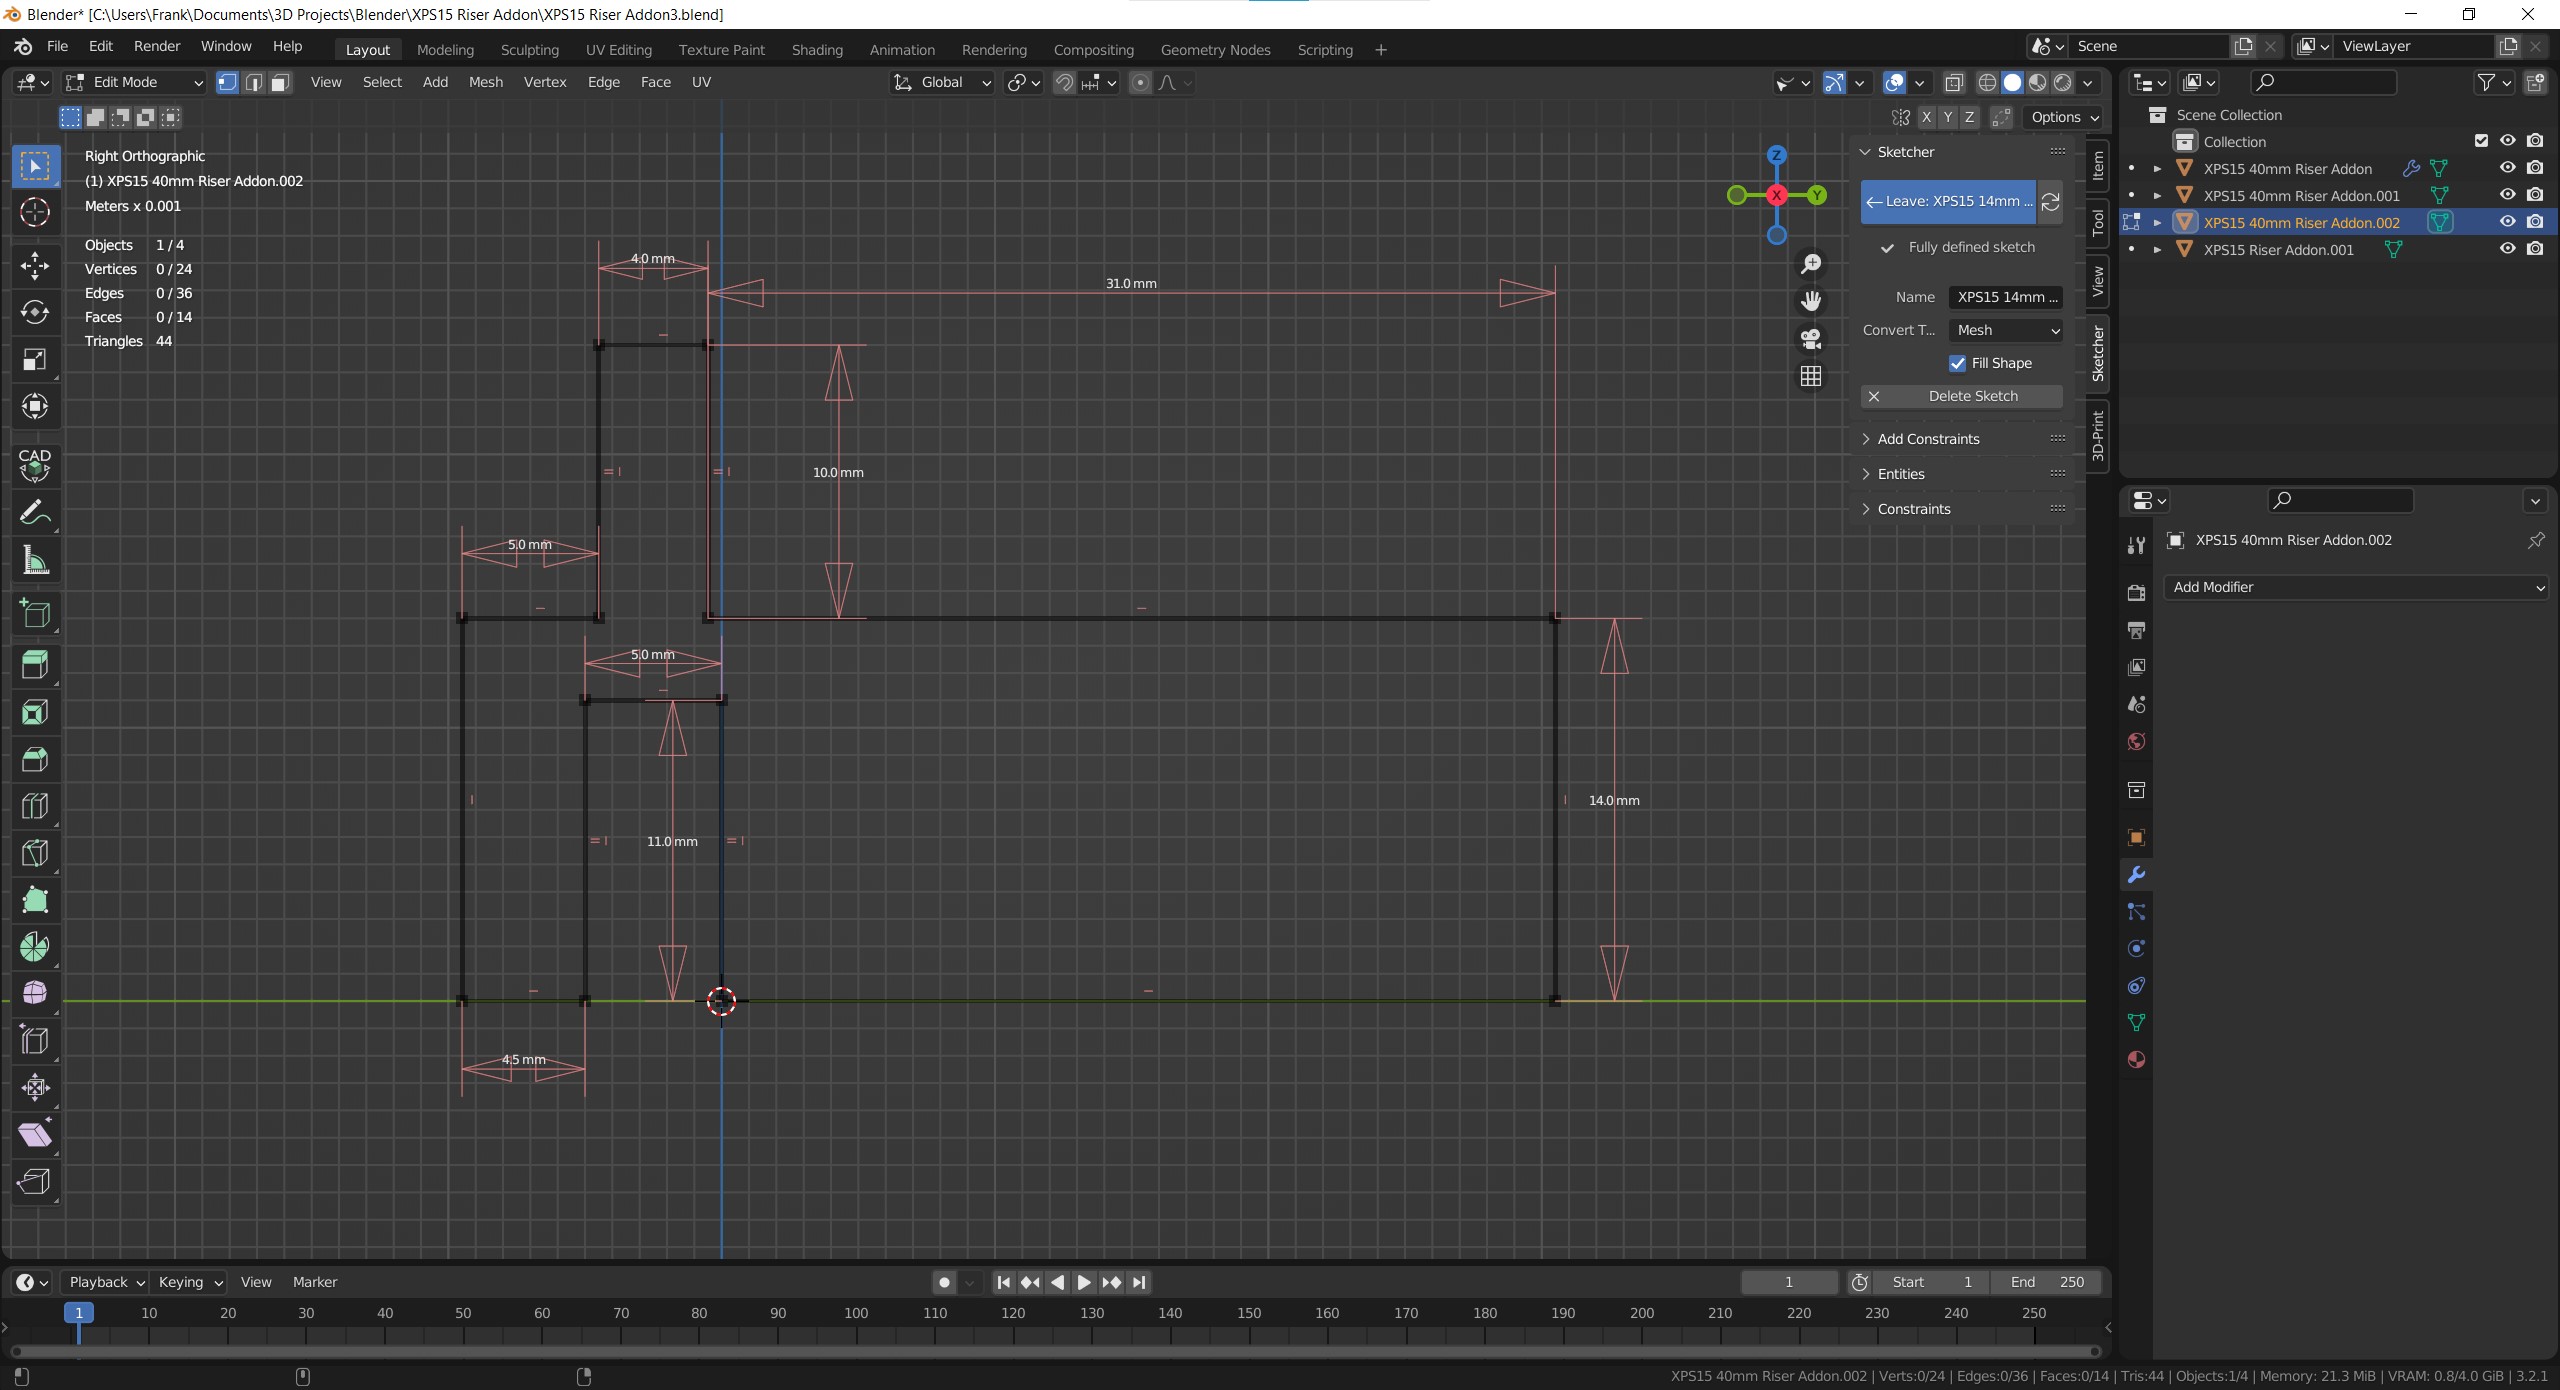The height and width of the screenshot is (1390, 2560).
Task: Expand XPS15 40mm Riser Addon in outliner
Action: [x=2157, y=169]
